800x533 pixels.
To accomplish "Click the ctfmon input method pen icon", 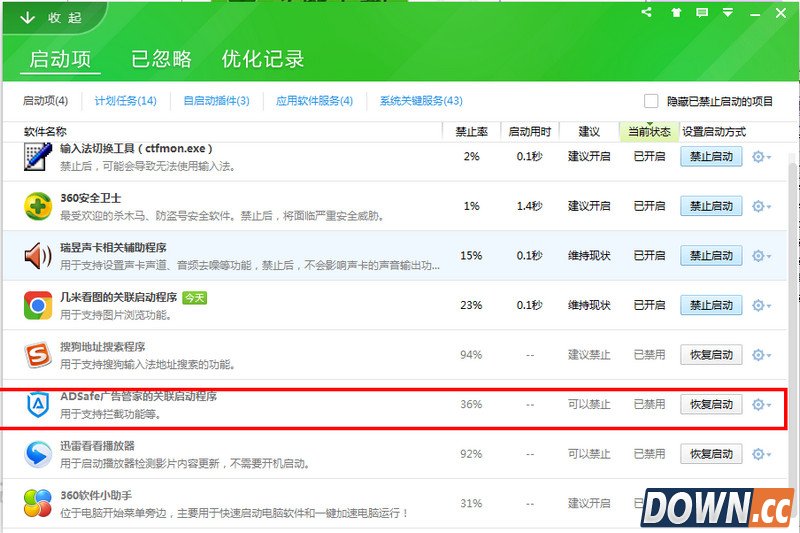I will point(38,157).
